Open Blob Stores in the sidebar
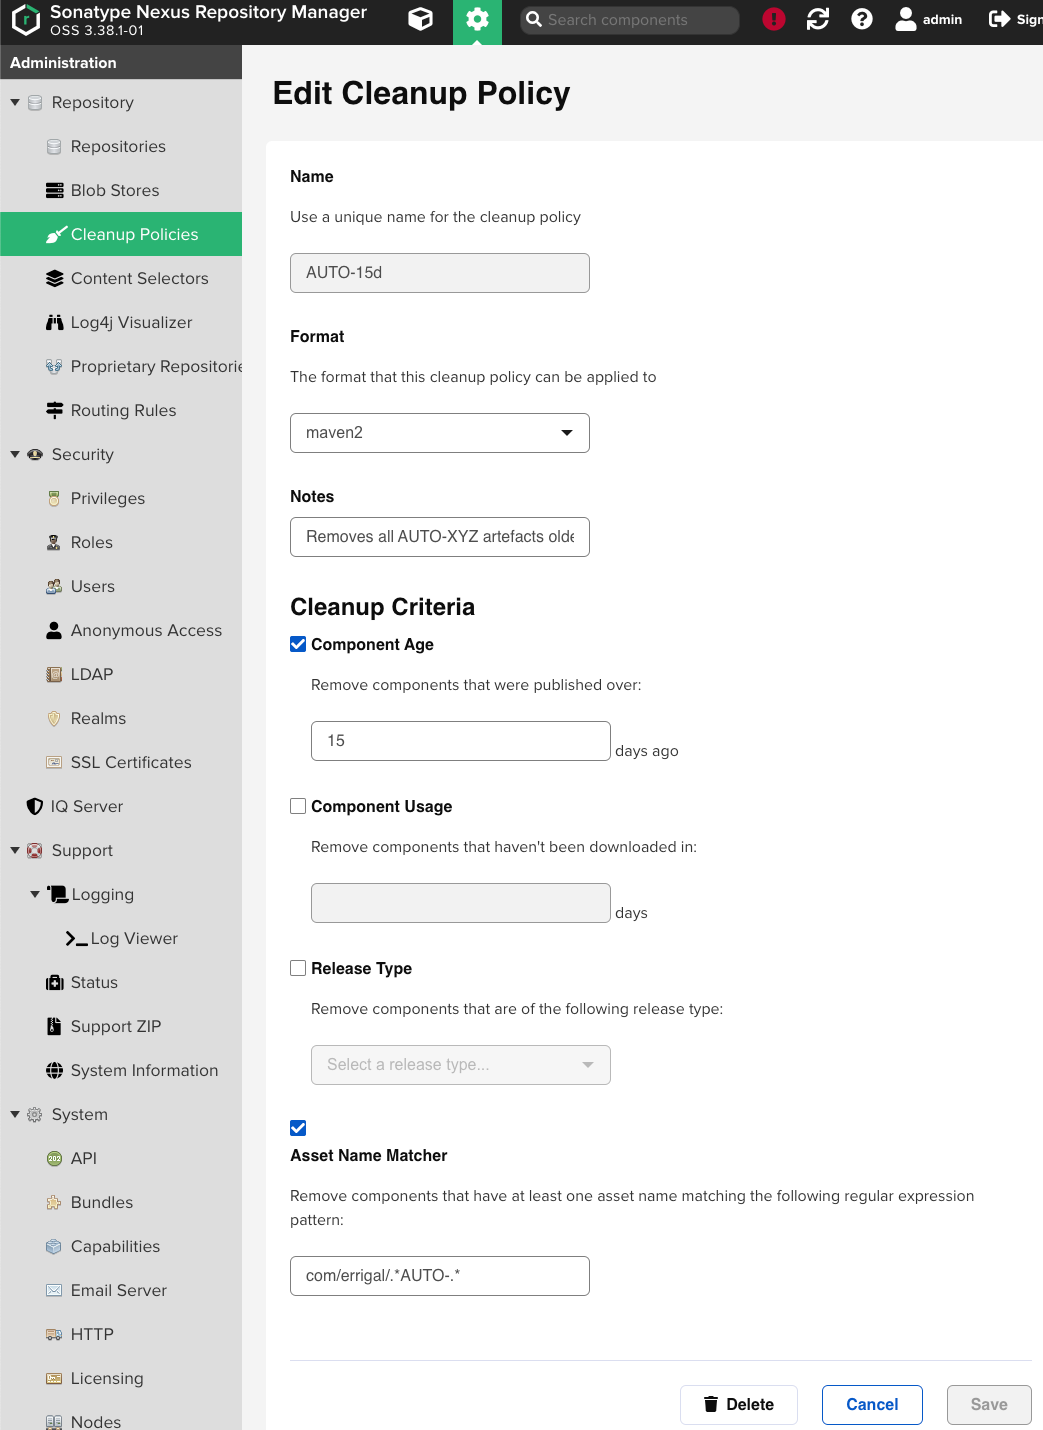The image size is (1043, 1430). [x=114, y=190]
